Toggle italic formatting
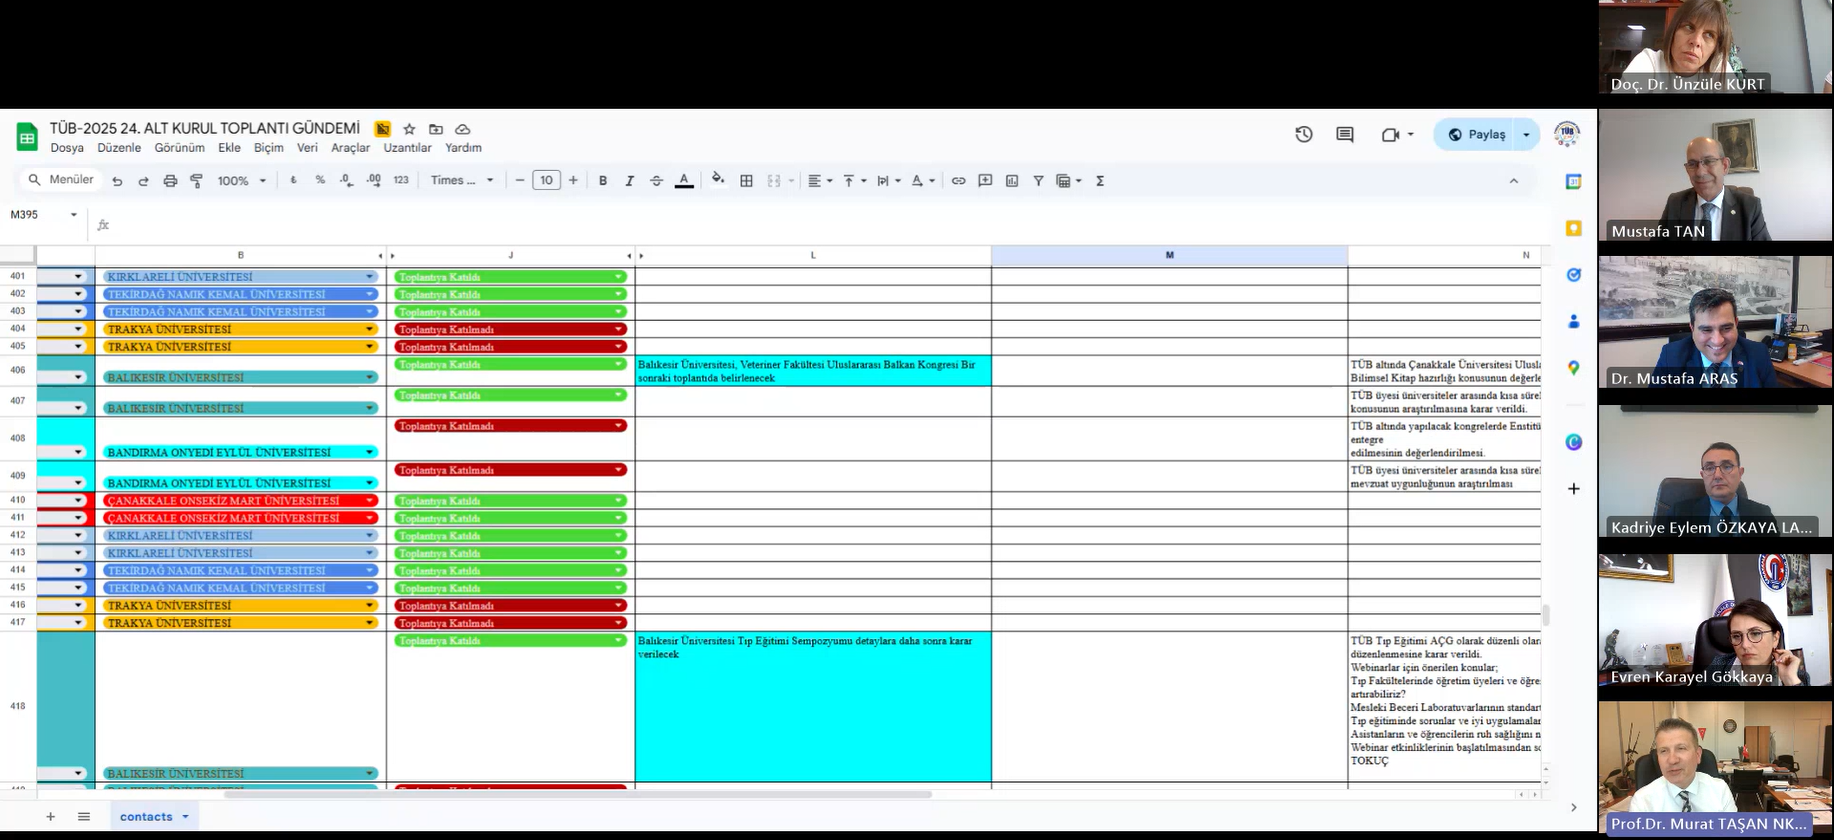Screen dimensions: 1834x840 (629, 181)
